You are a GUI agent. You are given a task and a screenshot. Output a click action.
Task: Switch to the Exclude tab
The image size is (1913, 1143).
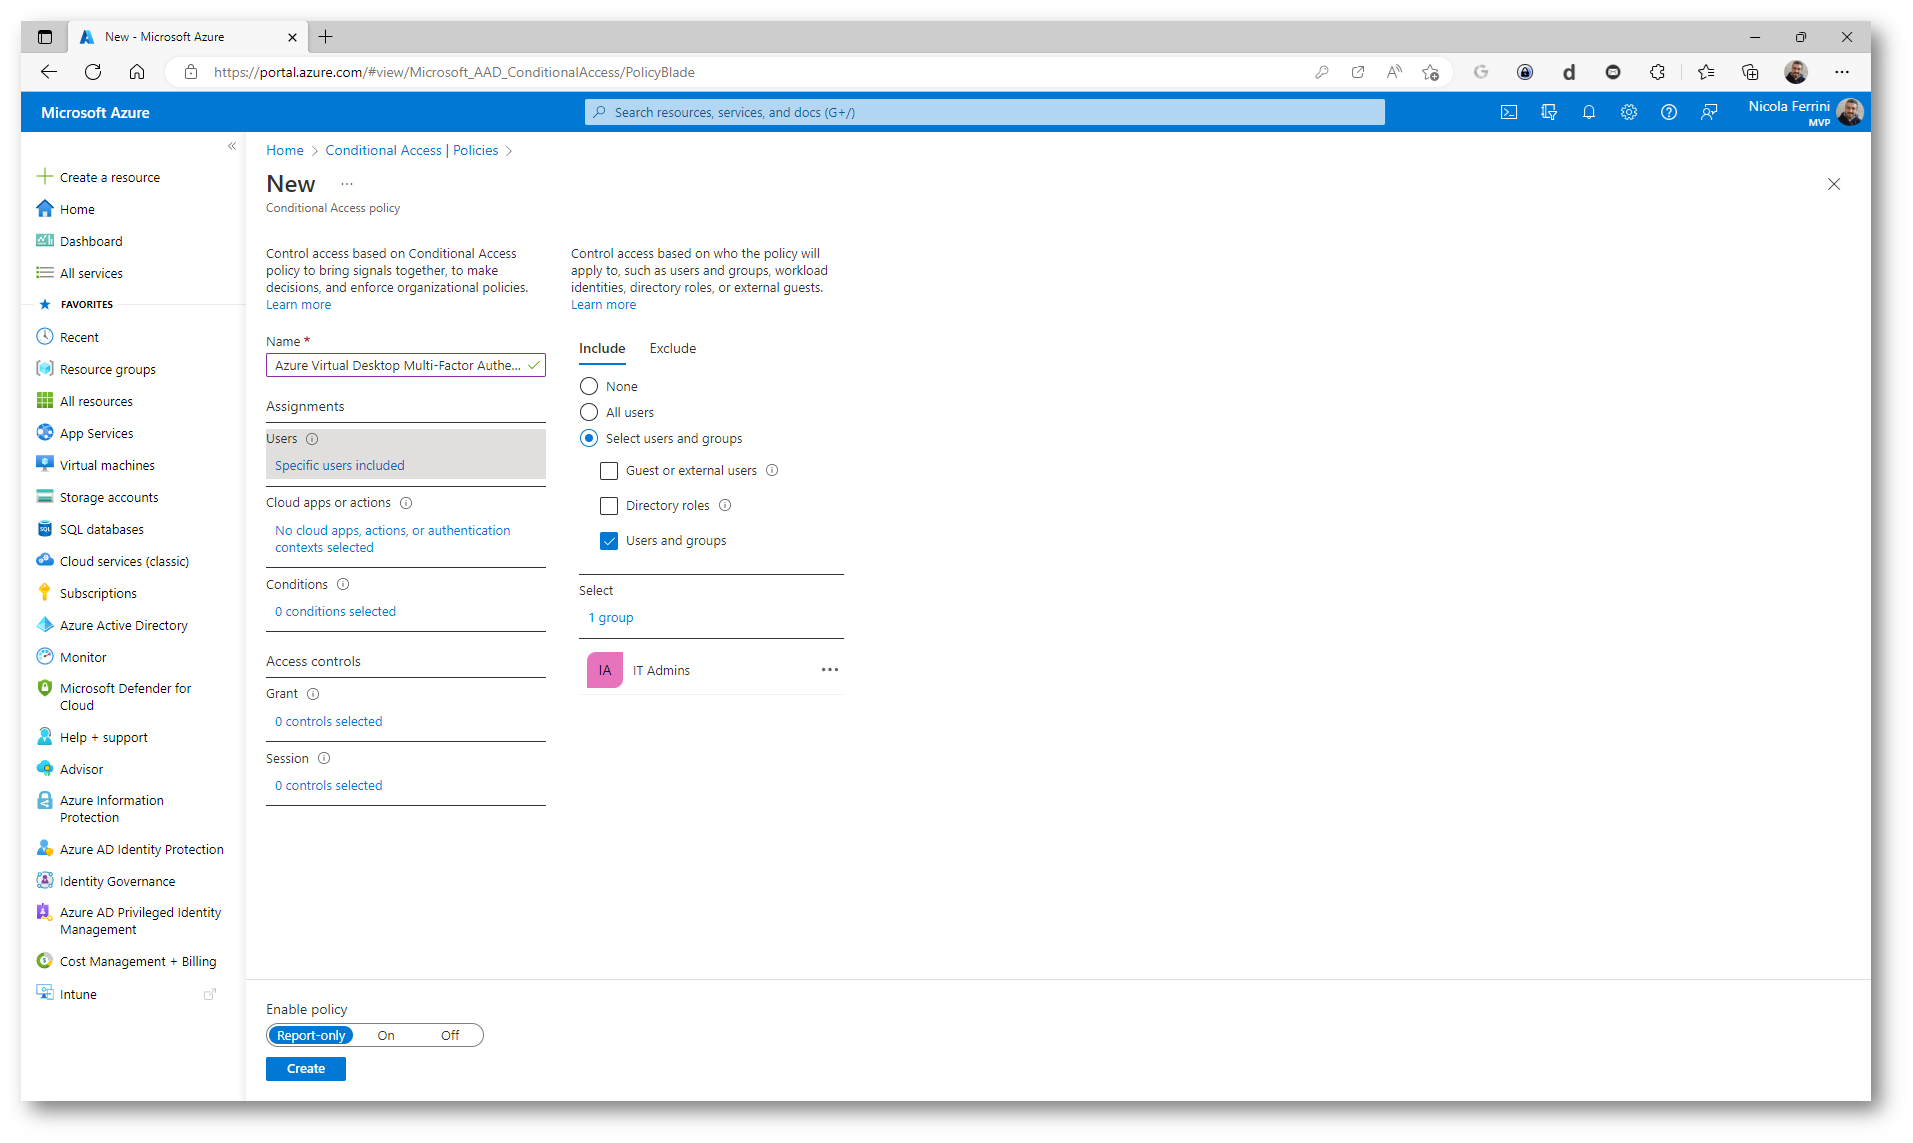tap(672, 348)
